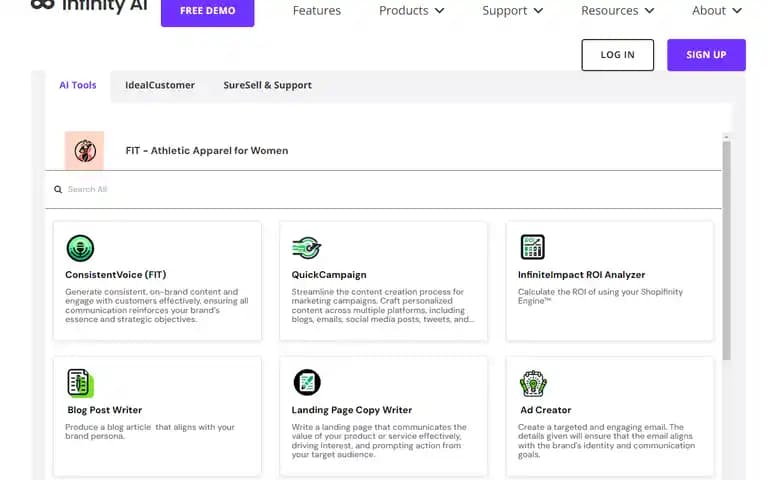Switch to the IdealCustomer tab

coord(160,85)
